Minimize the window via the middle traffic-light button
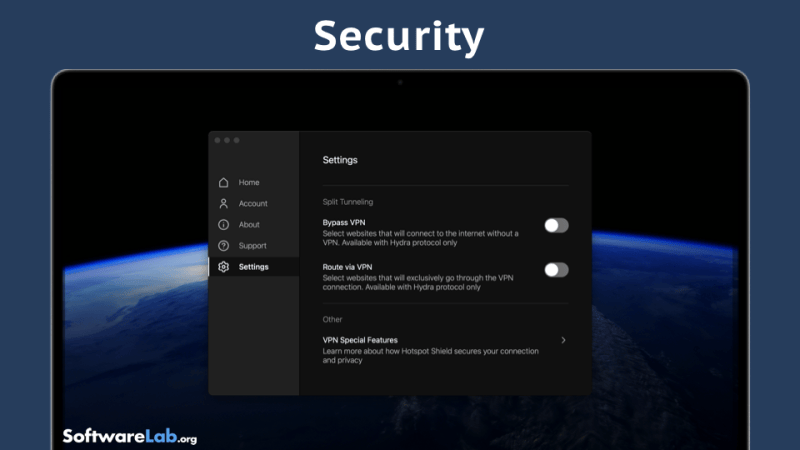Screen dimensions: 800x450 pos(227,140)
